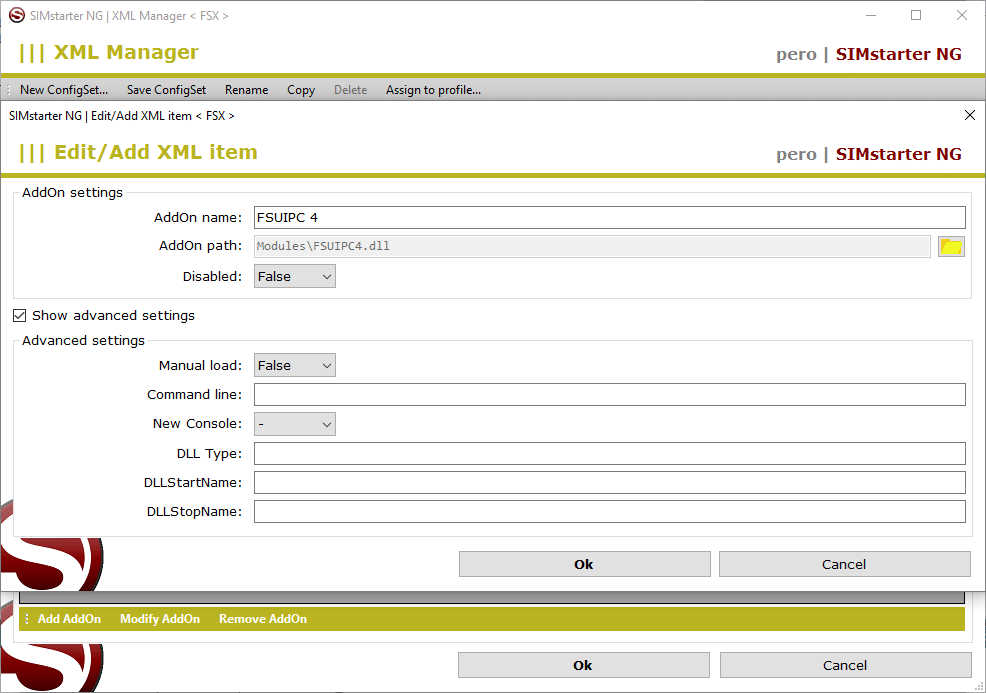Screen dimensions: 986x693
Task: Choose Copy from the toolbar
Action: 301,90
